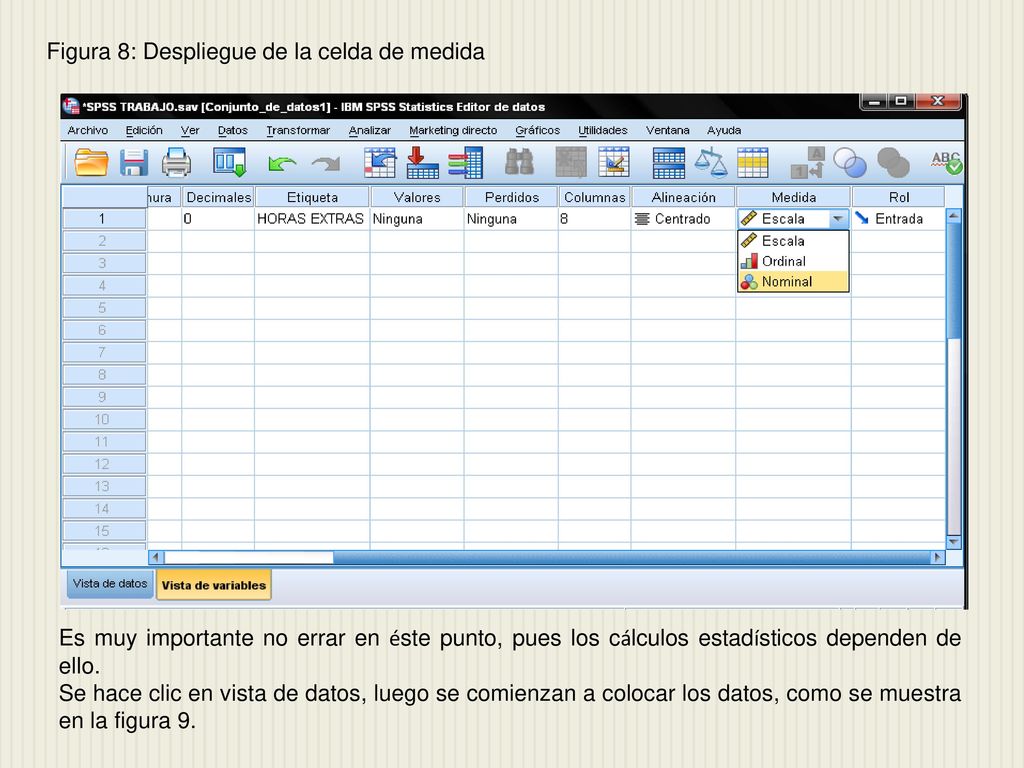Click the Weight cases scales icon

[x=711, y=162]
